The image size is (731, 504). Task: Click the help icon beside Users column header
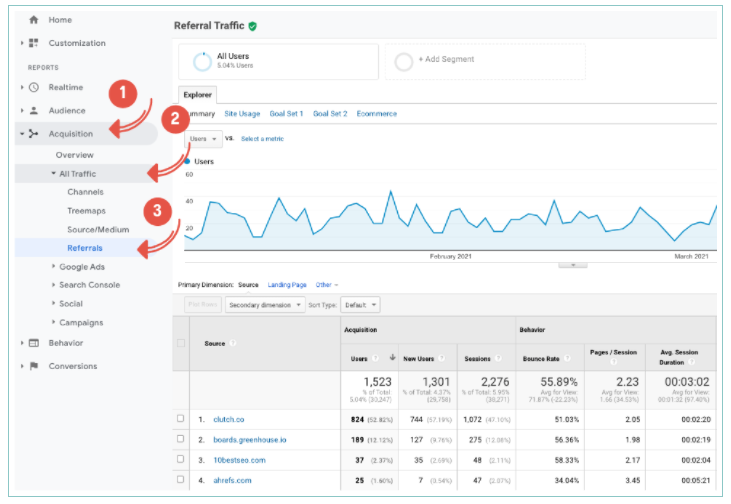pyautogui.click(x=375, y=358)
